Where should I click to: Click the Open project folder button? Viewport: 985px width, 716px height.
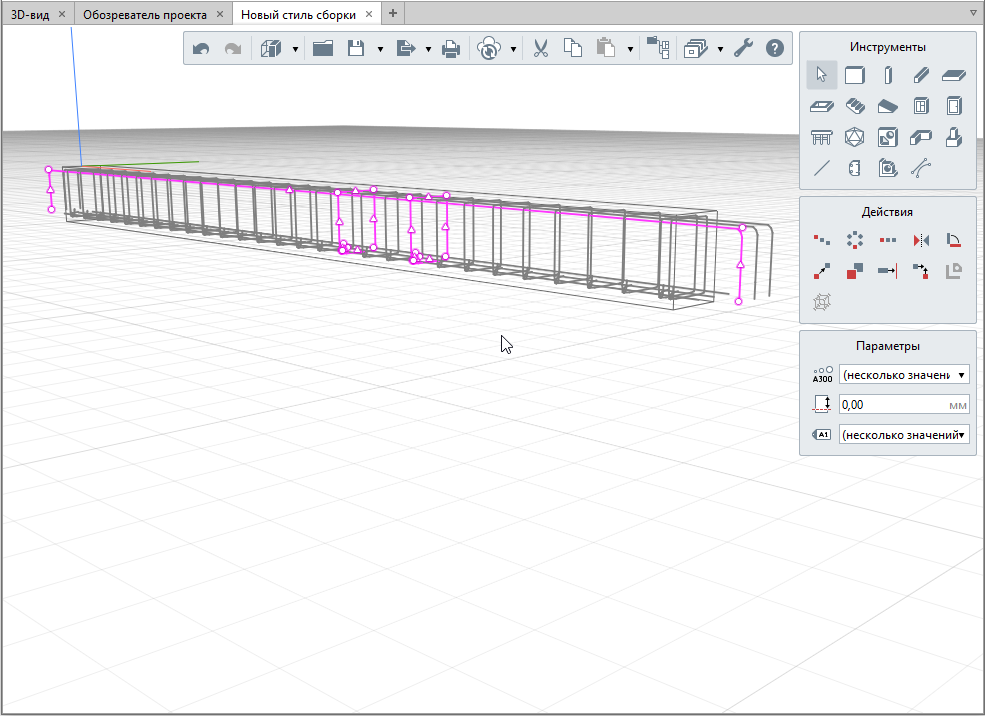[323, 48]
